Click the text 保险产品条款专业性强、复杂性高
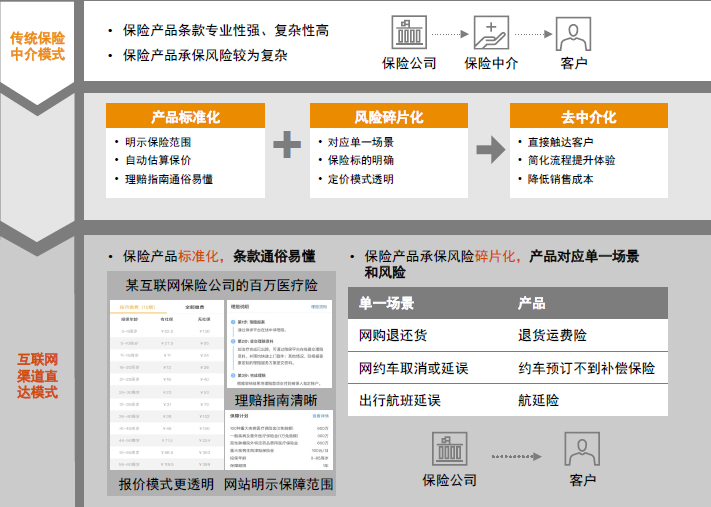Screen dimensions: 711x507 226,31
